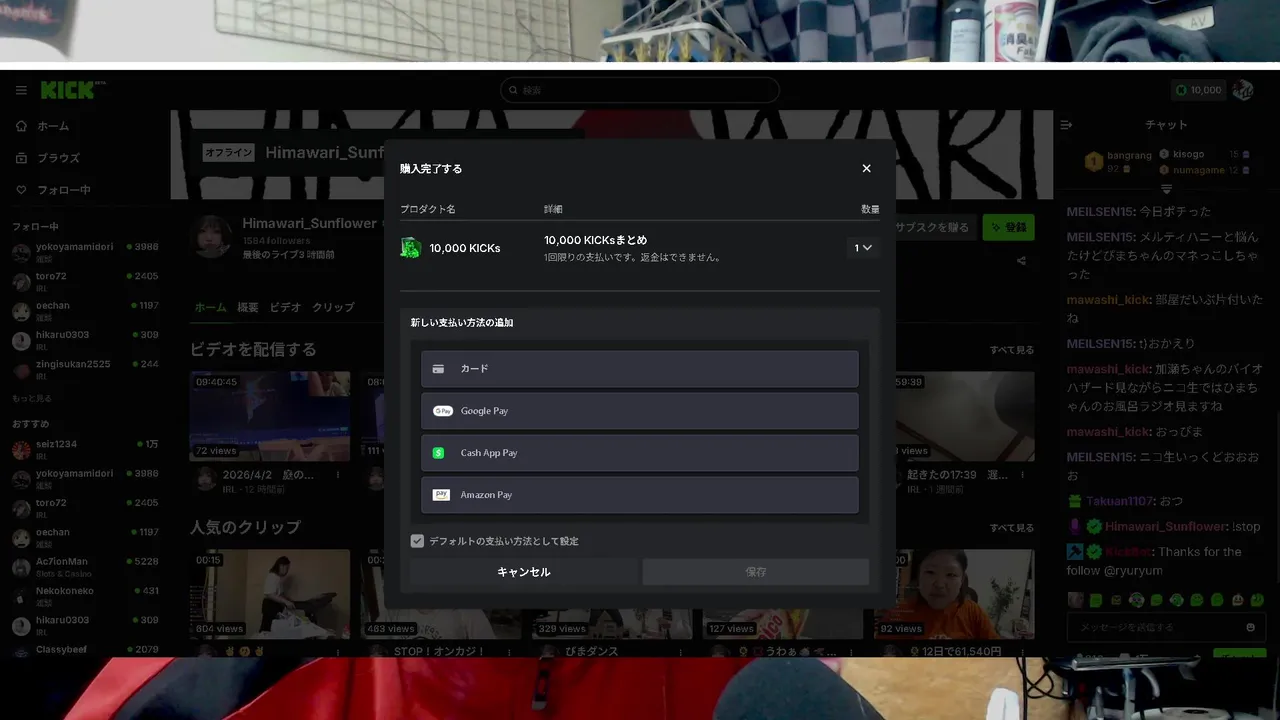
Task: Switch to the クリップ channel tab
Action: tap(333, 308)
